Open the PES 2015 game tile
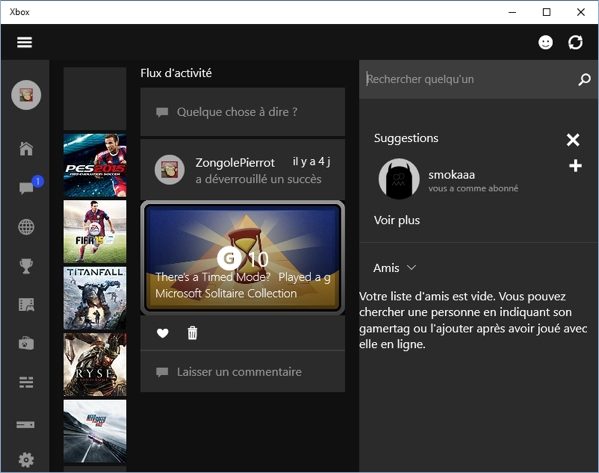This screenshot has width=599, height=473. click(x=95, y=165)
